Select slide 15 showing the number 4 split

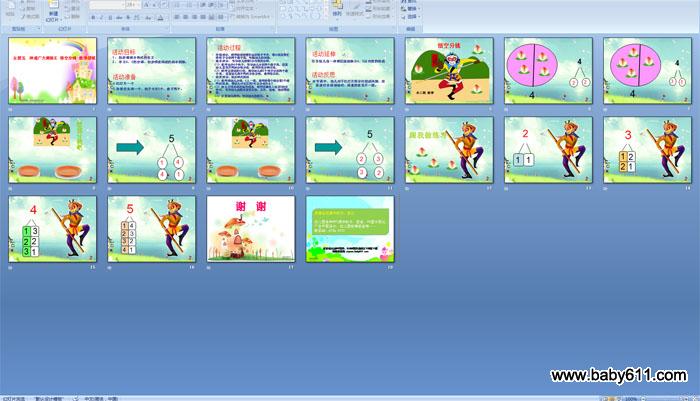(52, 229)
